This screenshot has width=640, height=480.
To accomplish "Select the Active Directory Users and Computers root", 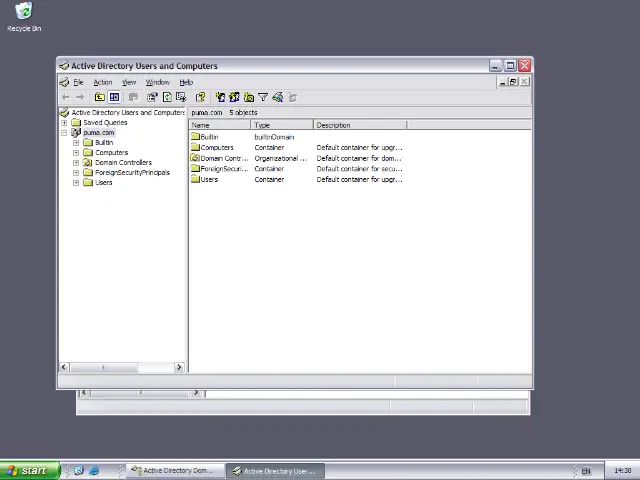I will pos(128,112).
